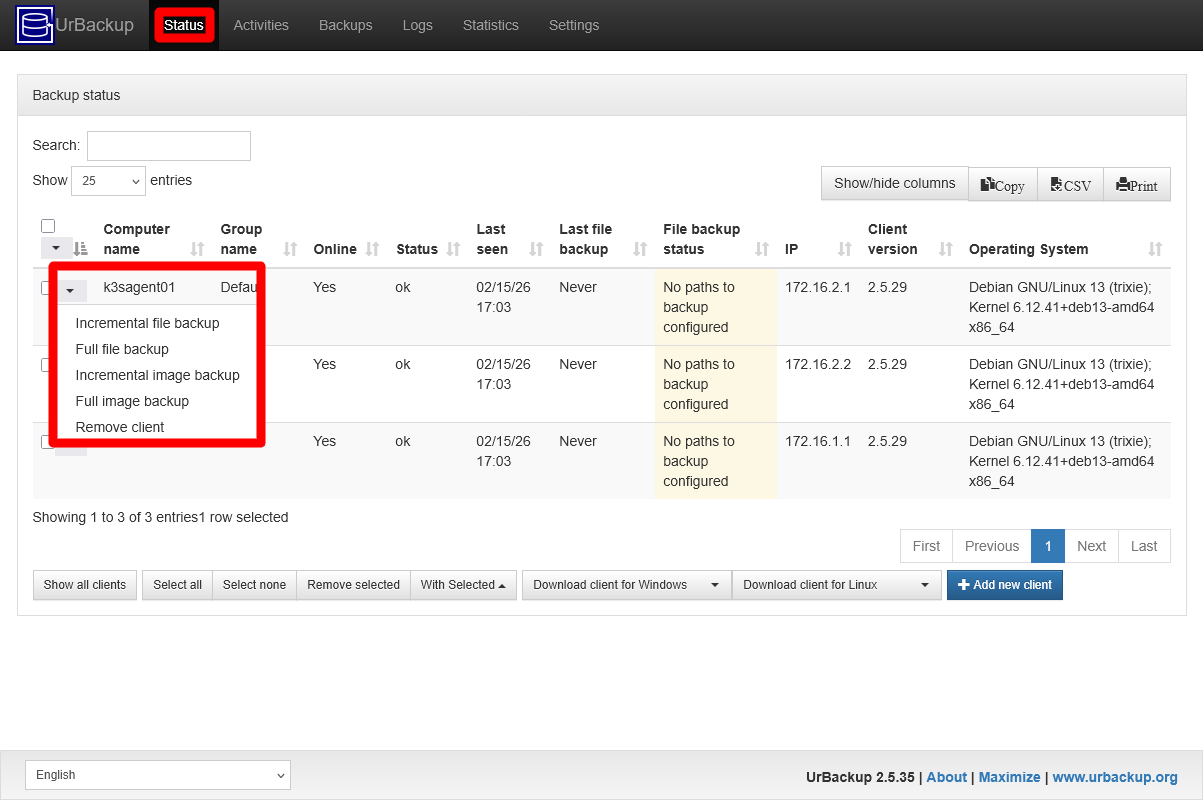The width and height of the screenshot is (1203, 806).
Task: Click the Copy to clipboard icon
Action: click(988, 184)
